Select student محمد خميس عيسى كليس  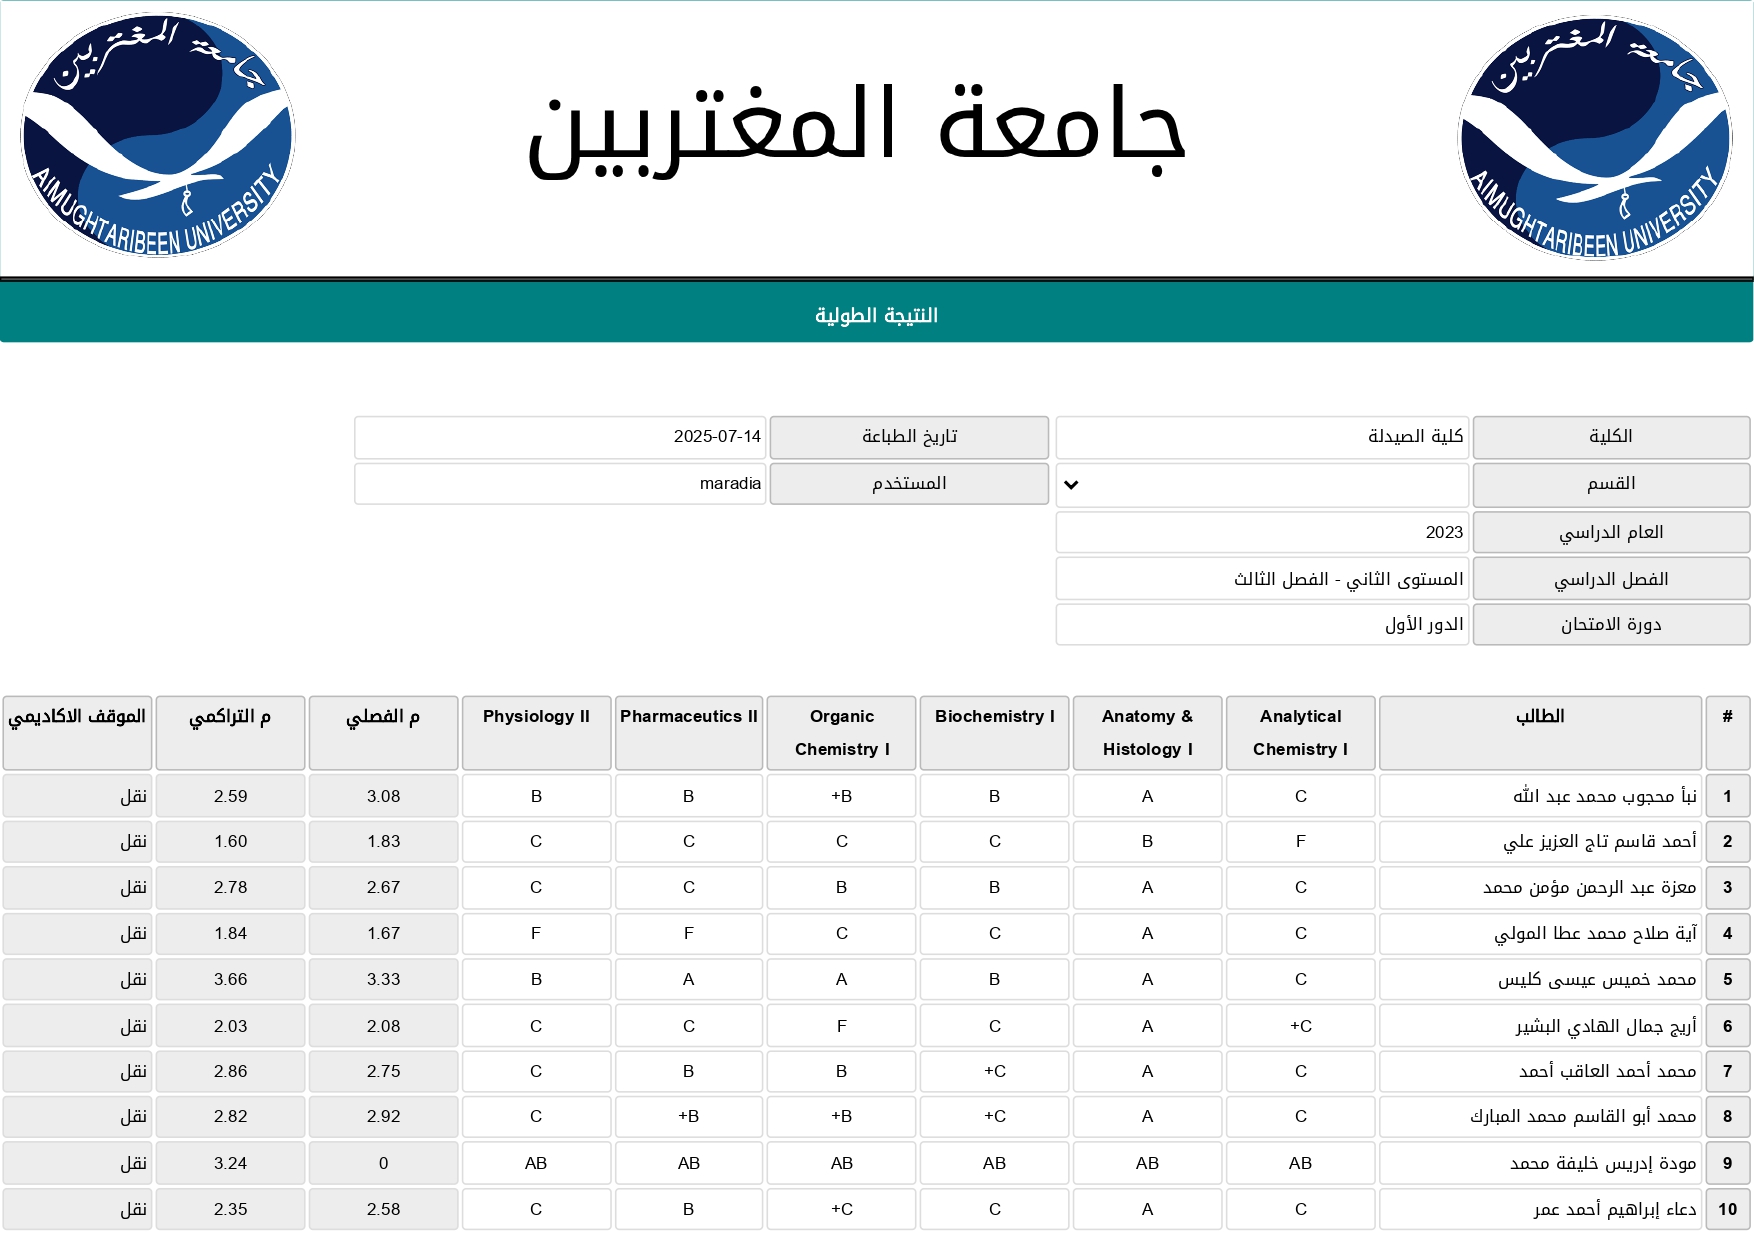[x=1540, y=979]
